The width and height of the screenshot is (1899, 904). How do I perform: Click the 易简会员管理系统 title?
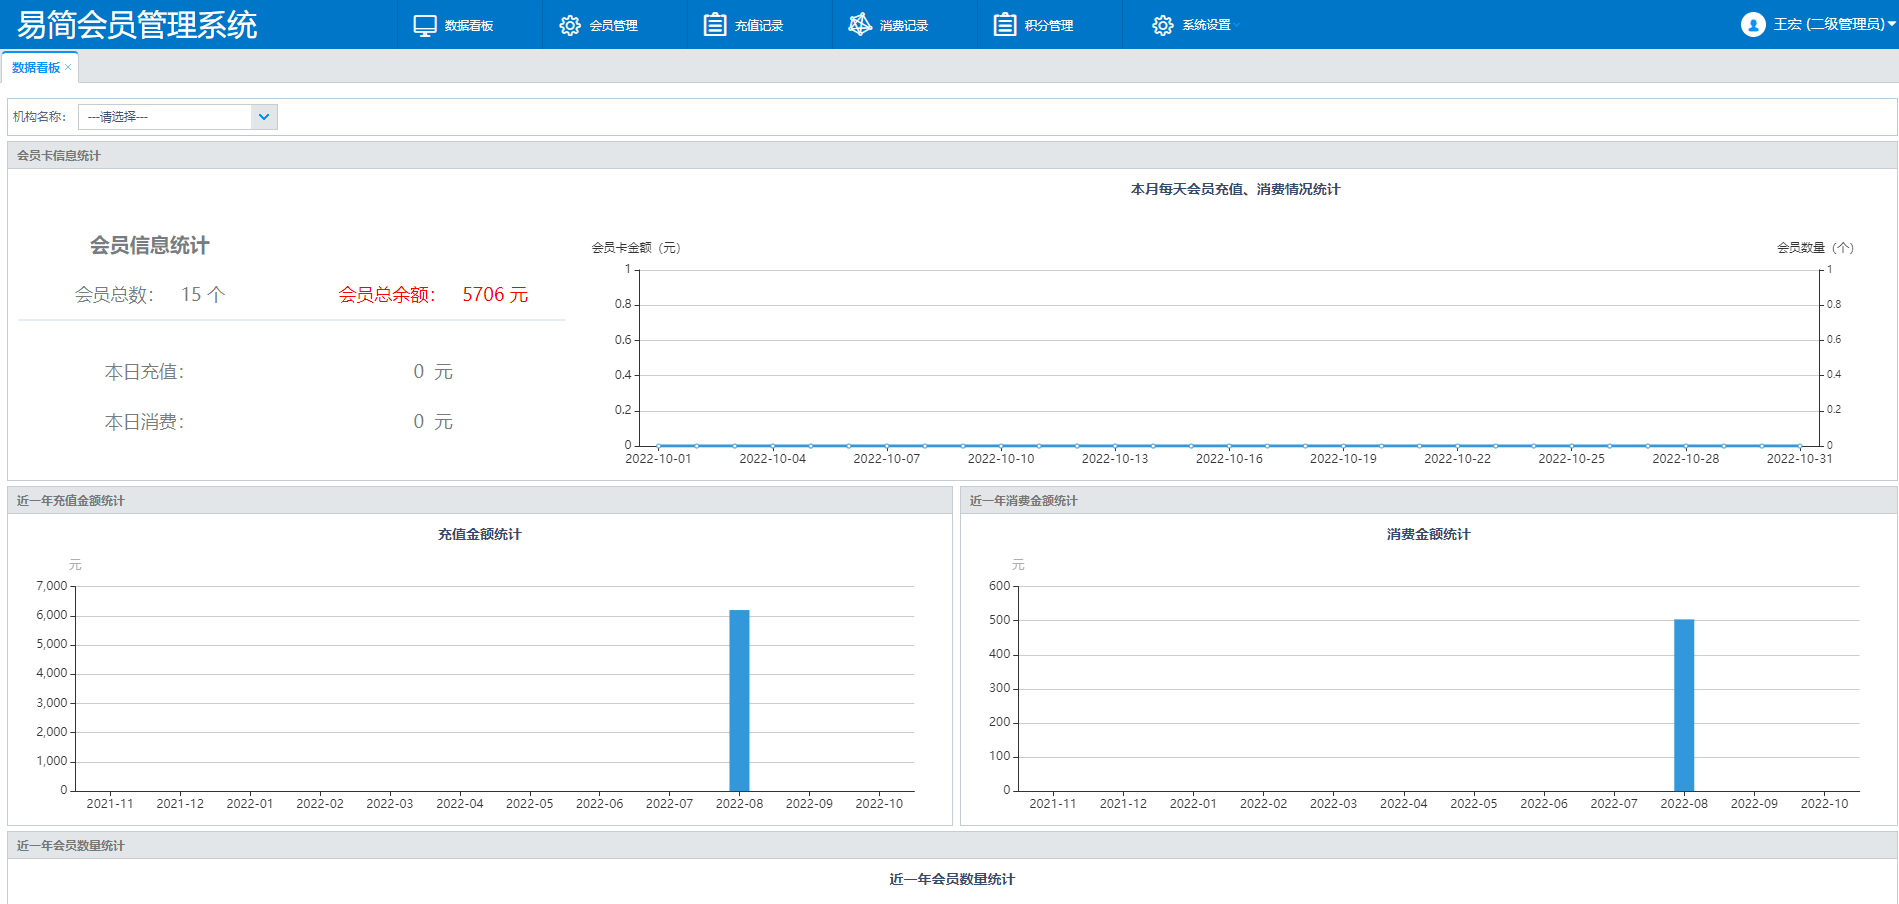tap(137, 25)
